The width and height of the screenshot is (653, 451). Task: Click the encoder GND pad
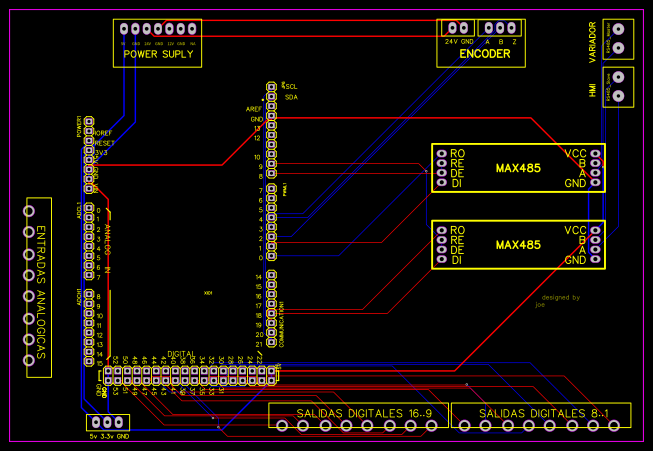[x=464, y=28]
